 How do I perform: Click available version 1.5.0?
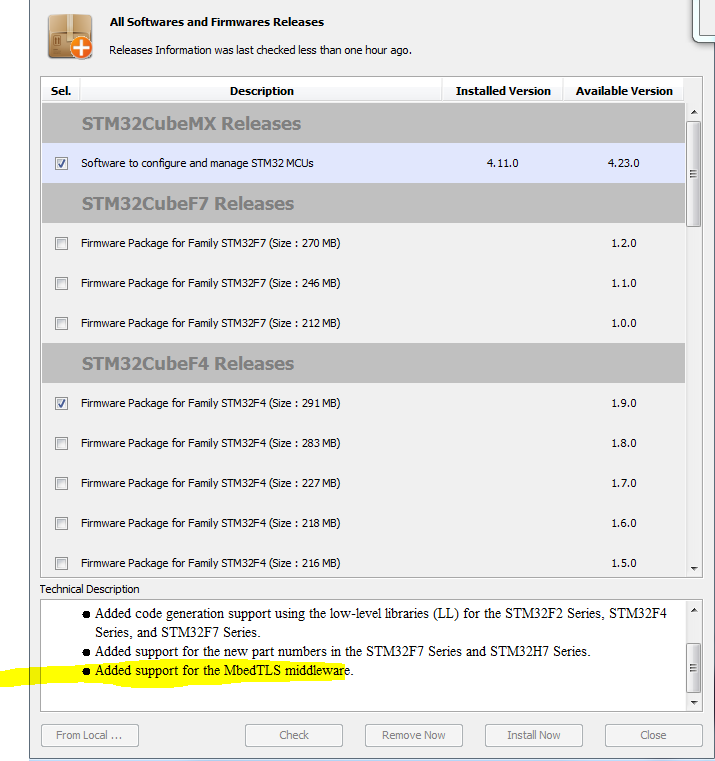624,563
